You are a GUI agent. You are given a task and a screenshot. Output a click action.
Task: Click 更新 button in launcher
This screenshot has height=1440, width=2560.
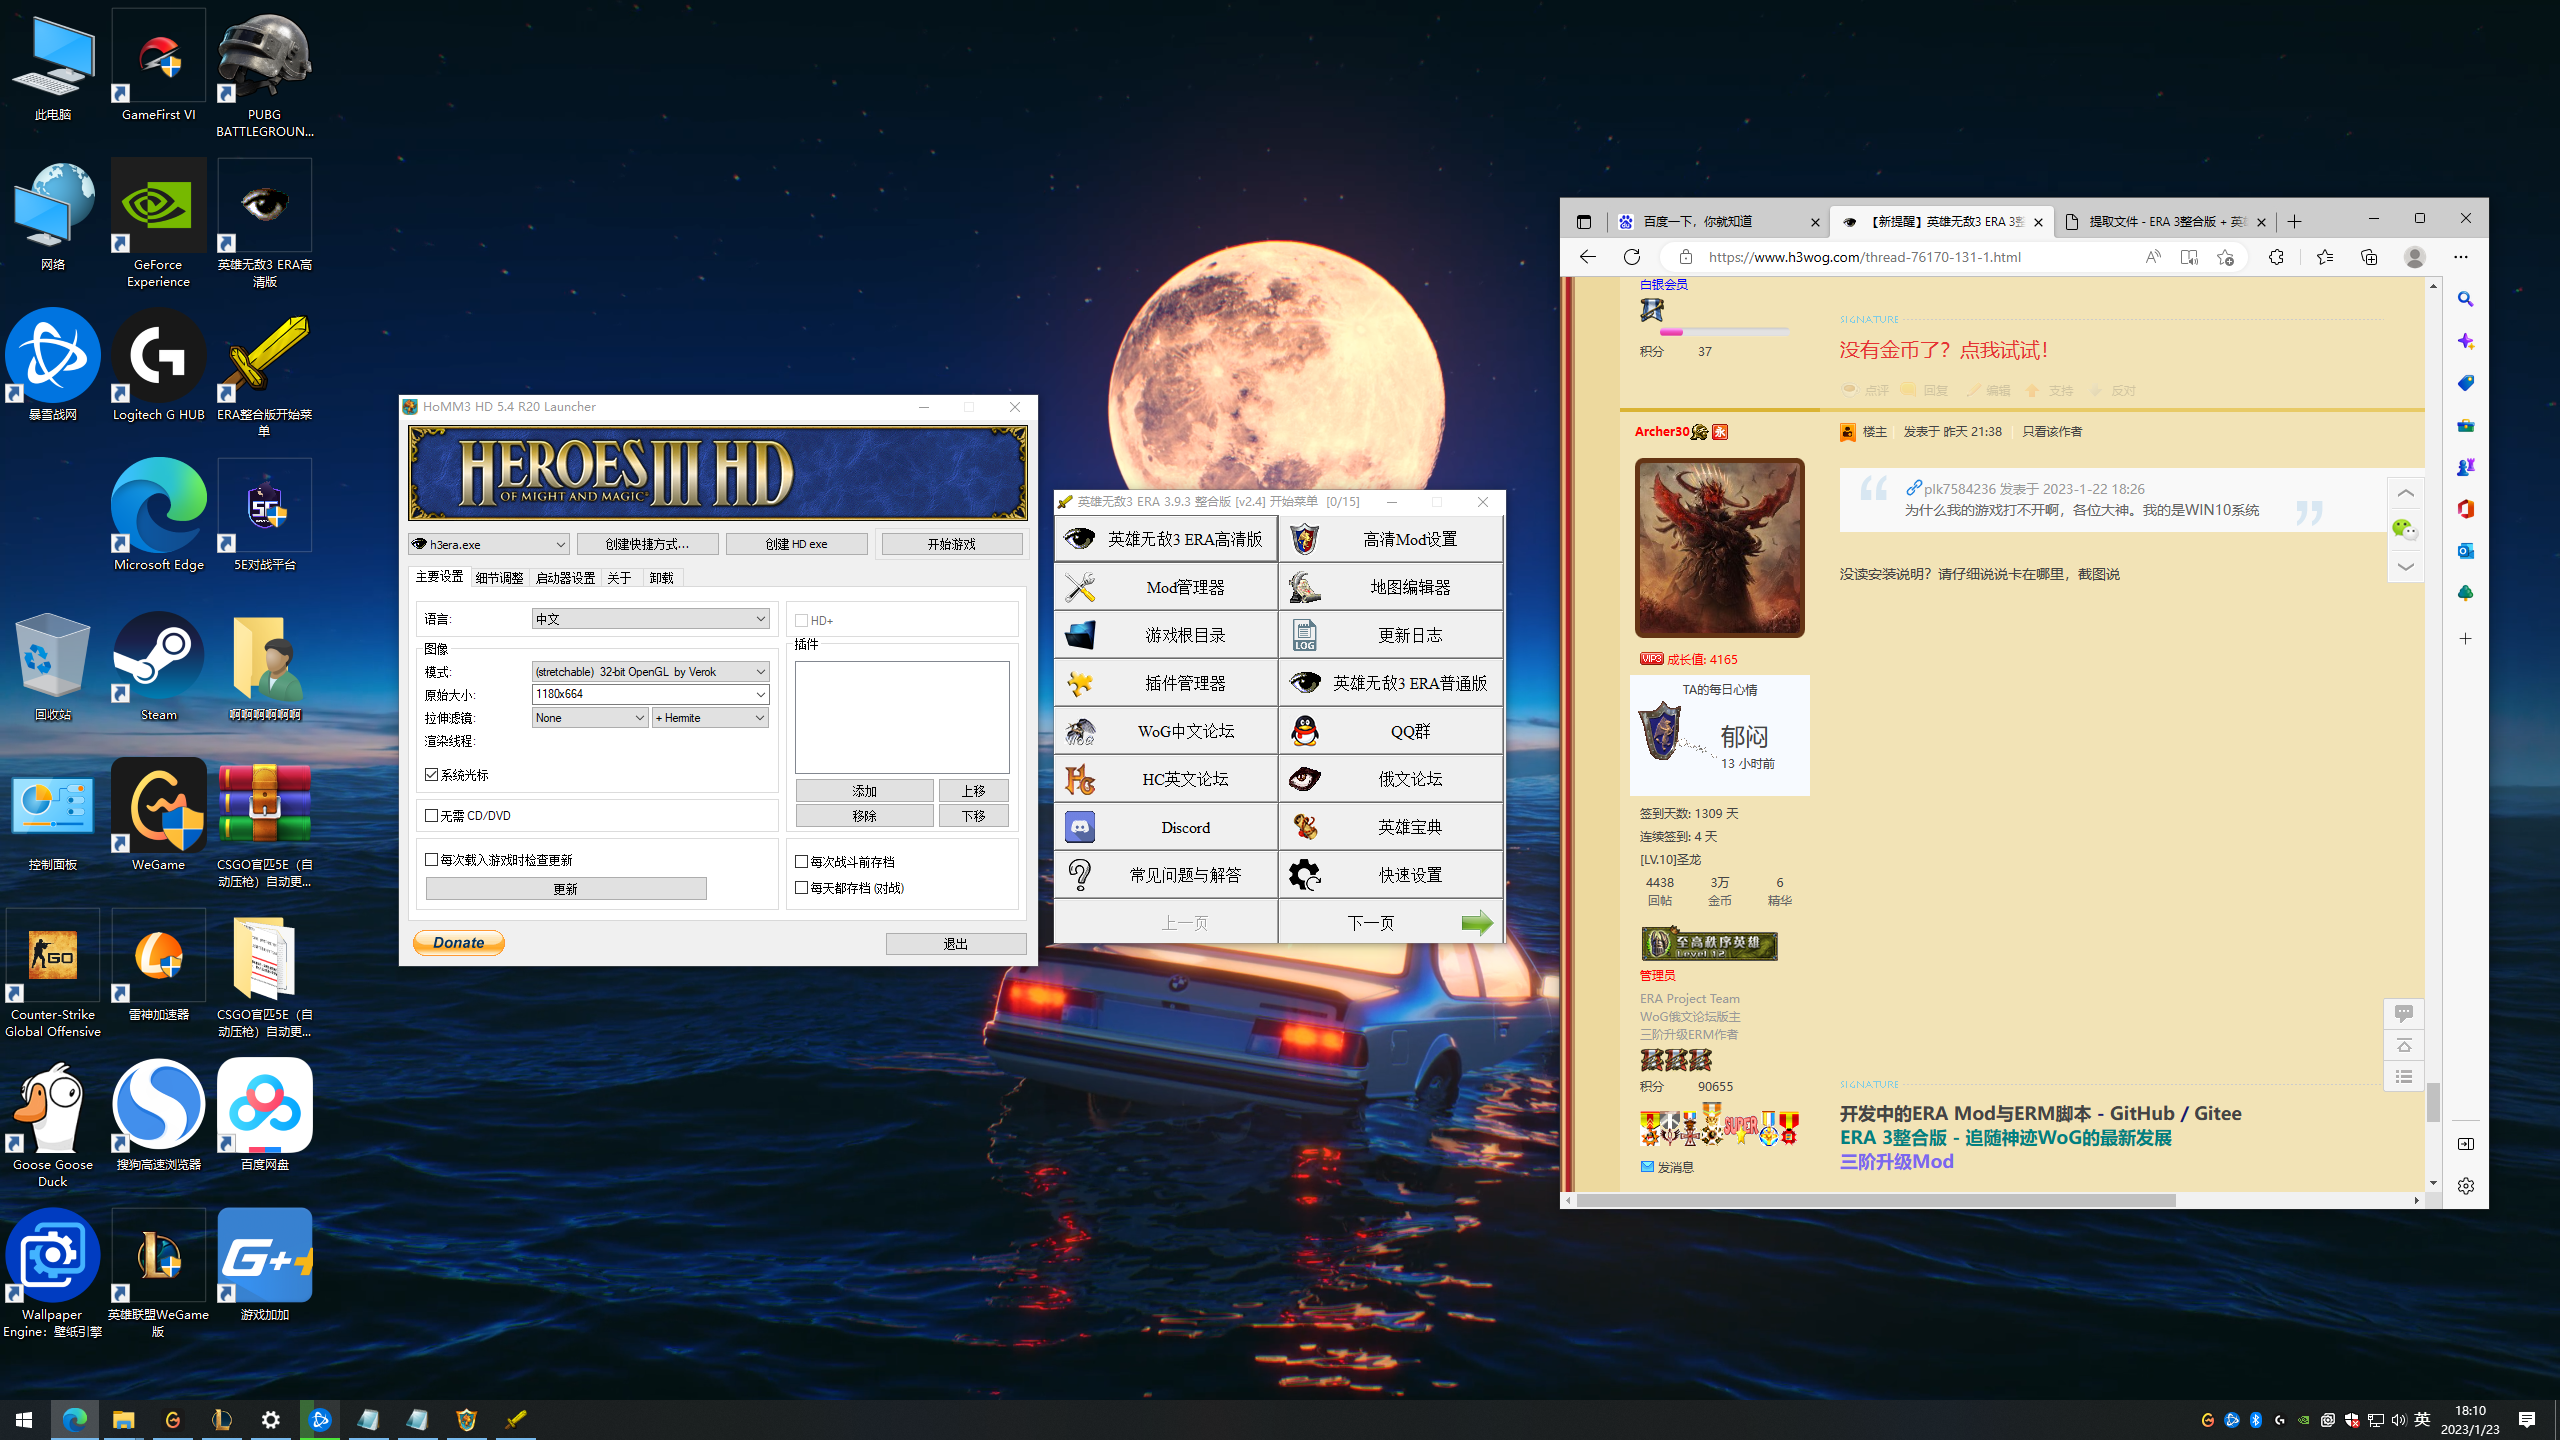pyautogui.click(x=565, y=888)
